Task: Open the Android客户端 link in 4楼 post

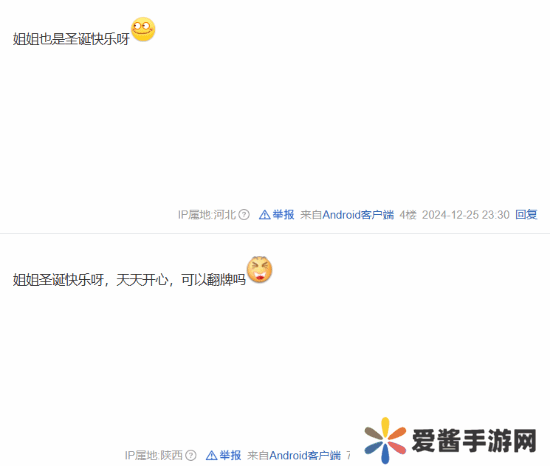Action: coord(358,215)
